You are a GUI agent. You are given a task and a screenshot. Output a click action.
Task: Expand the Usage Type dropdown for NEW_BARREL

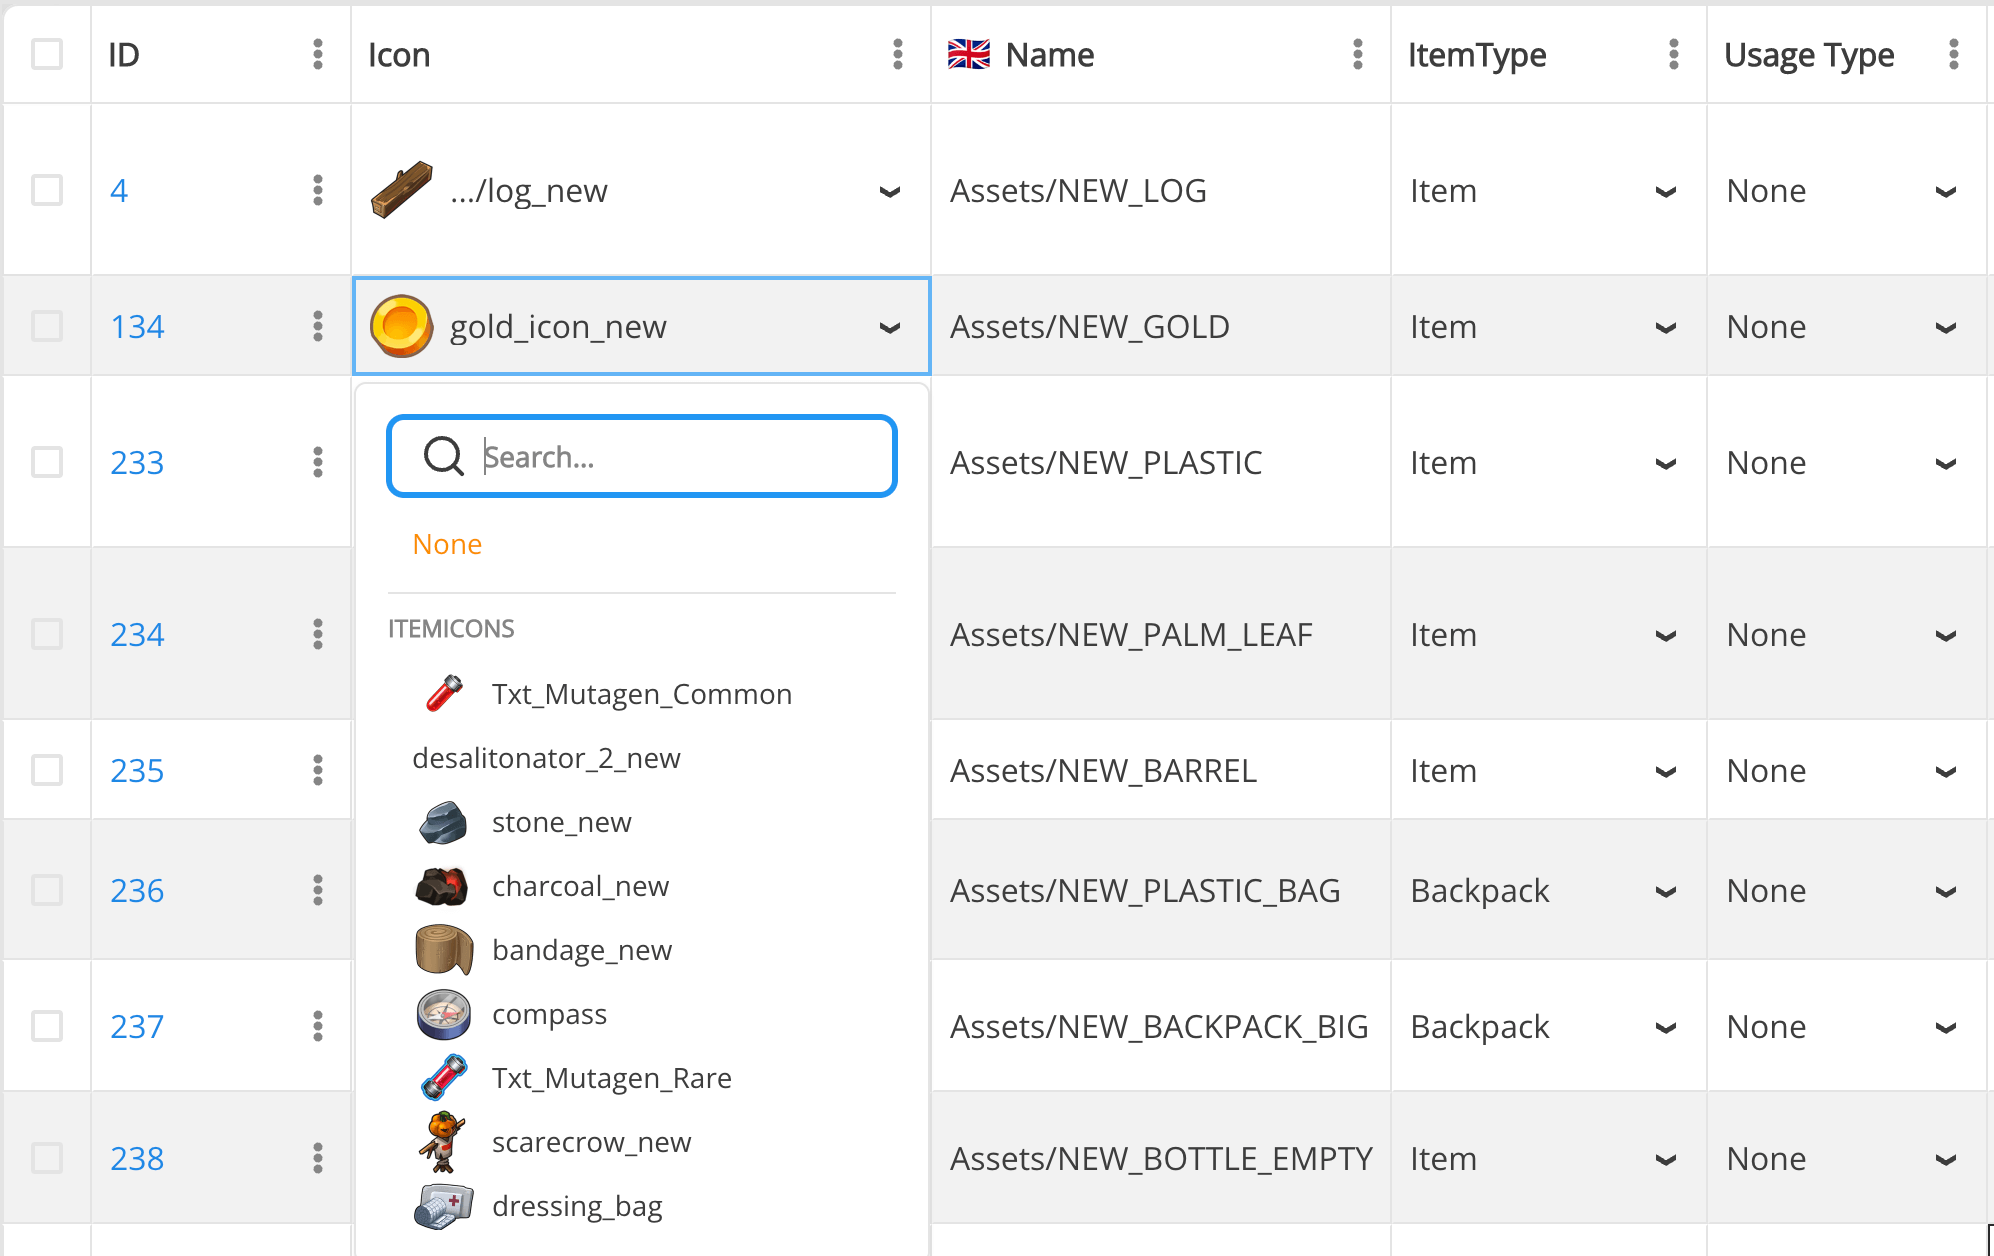pos(1945,771)
